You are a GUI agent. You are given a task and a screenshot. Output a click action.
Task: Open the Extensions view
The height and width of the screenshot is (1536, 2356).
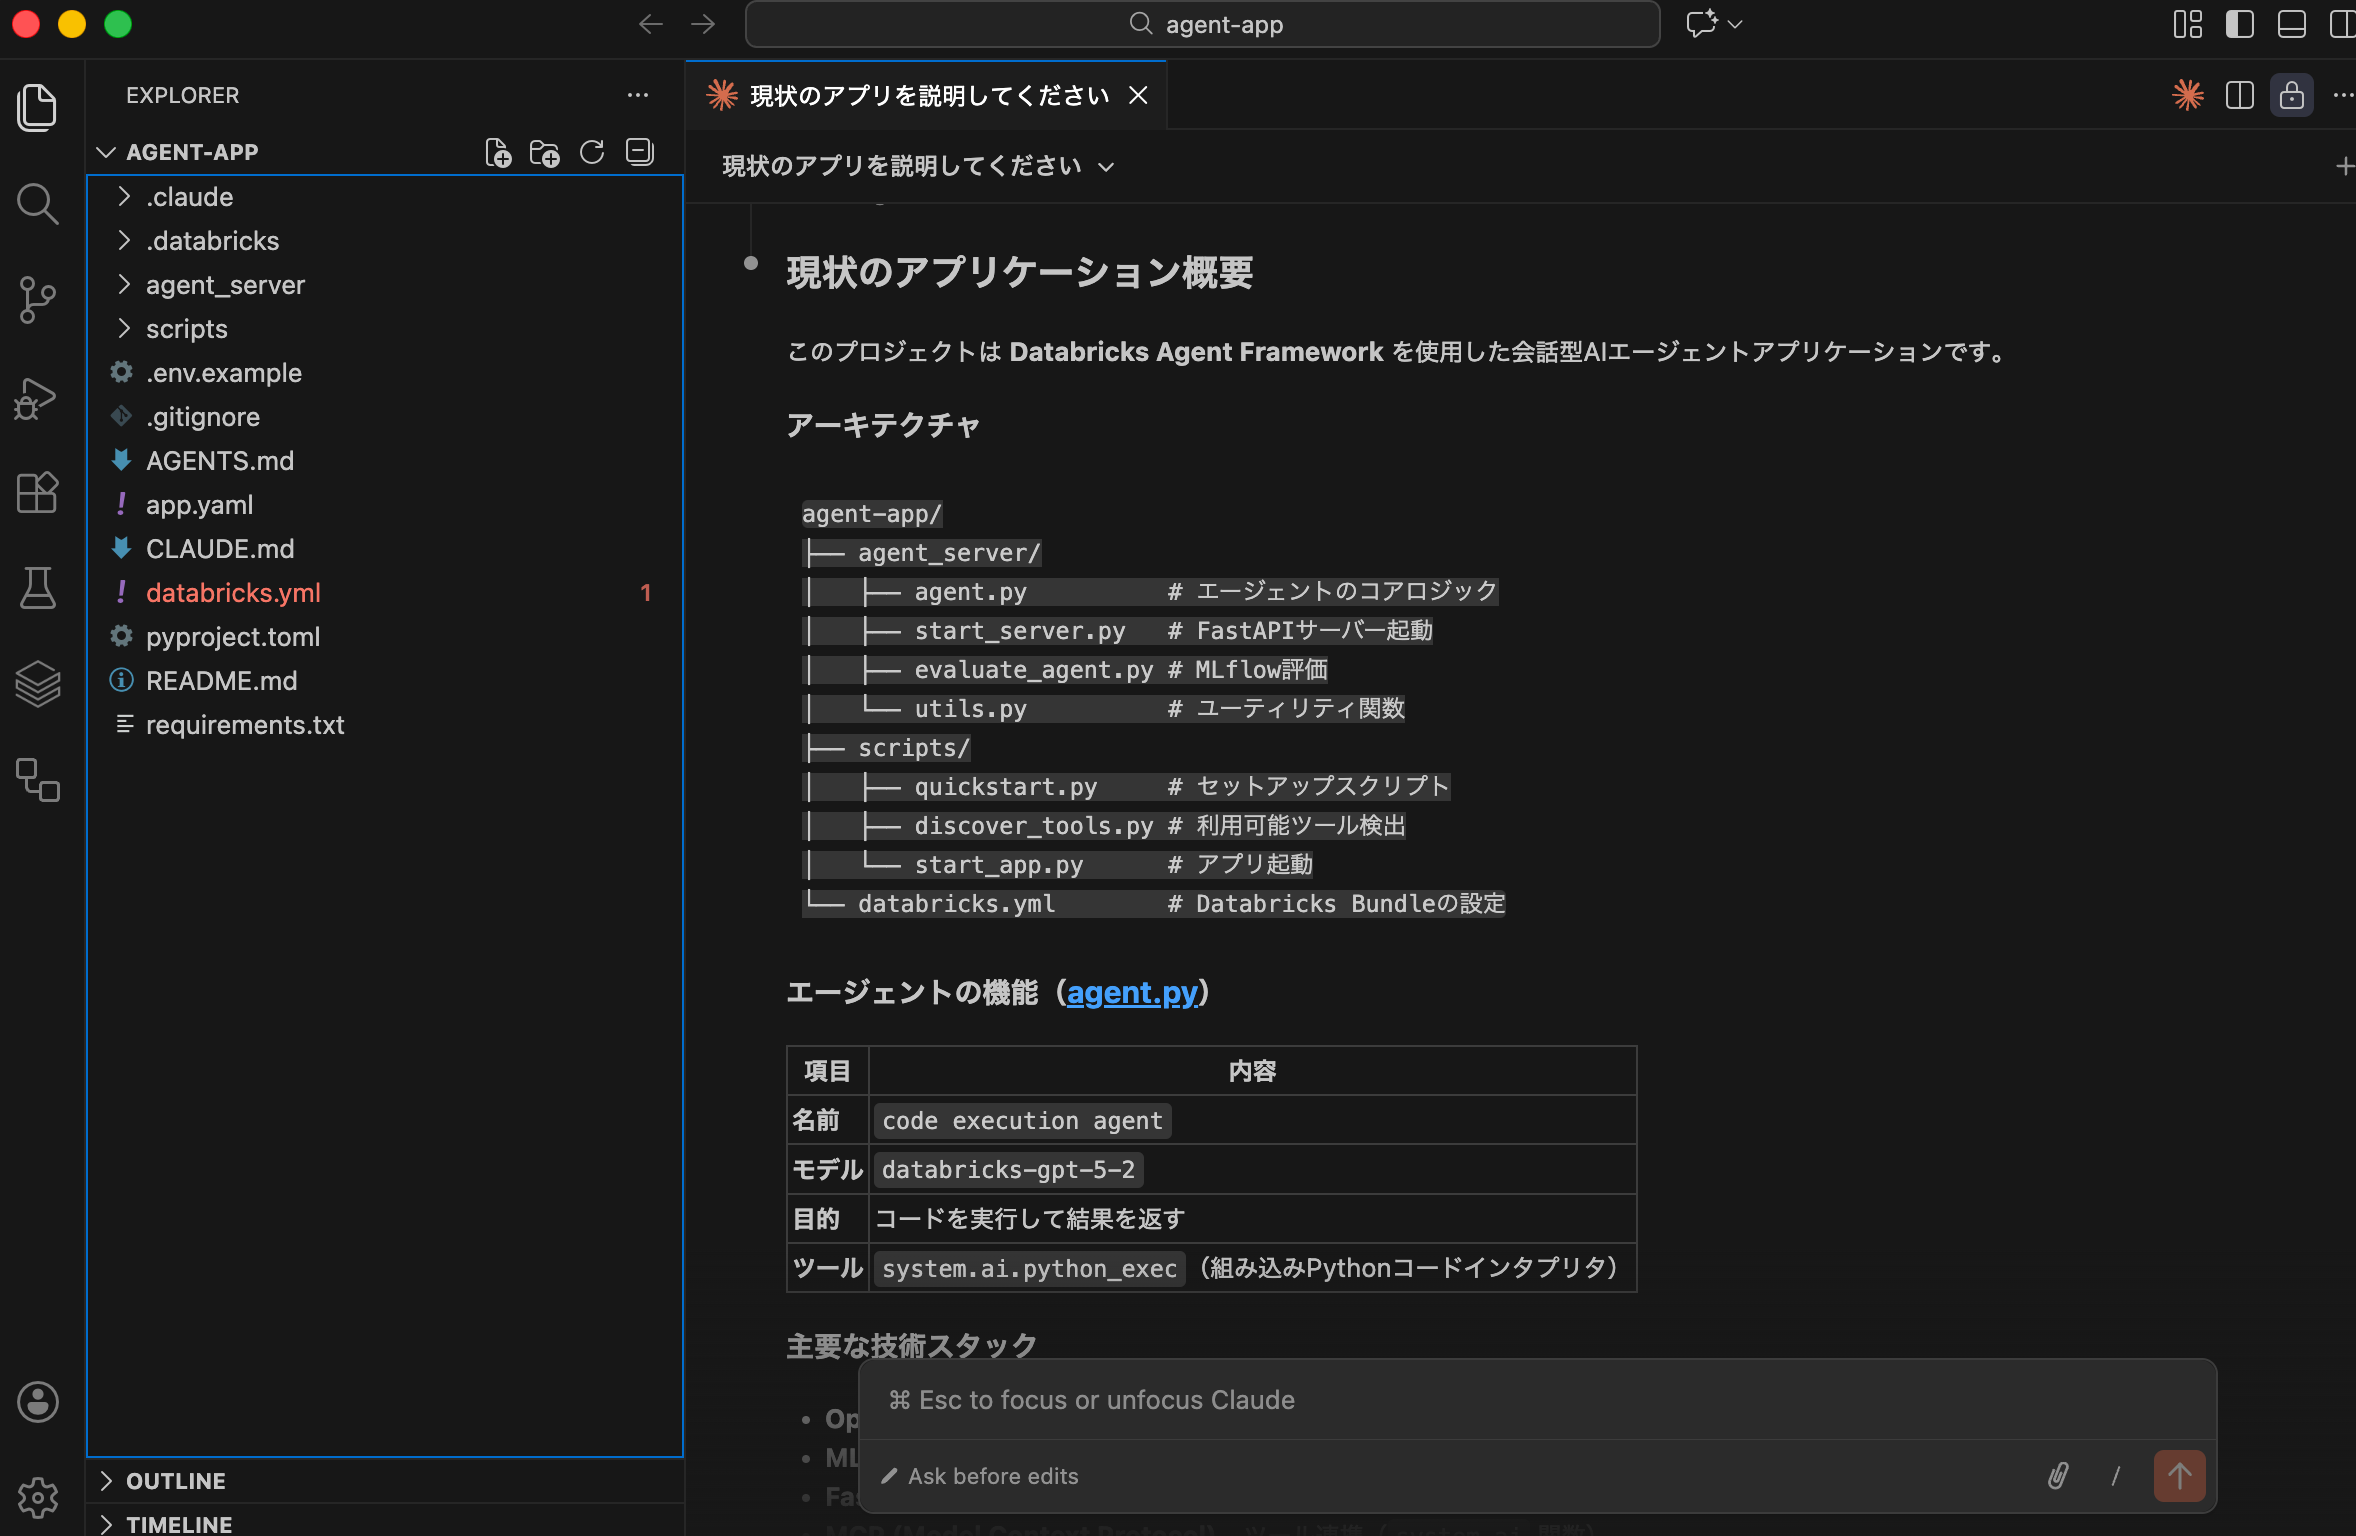click(38, 492)
